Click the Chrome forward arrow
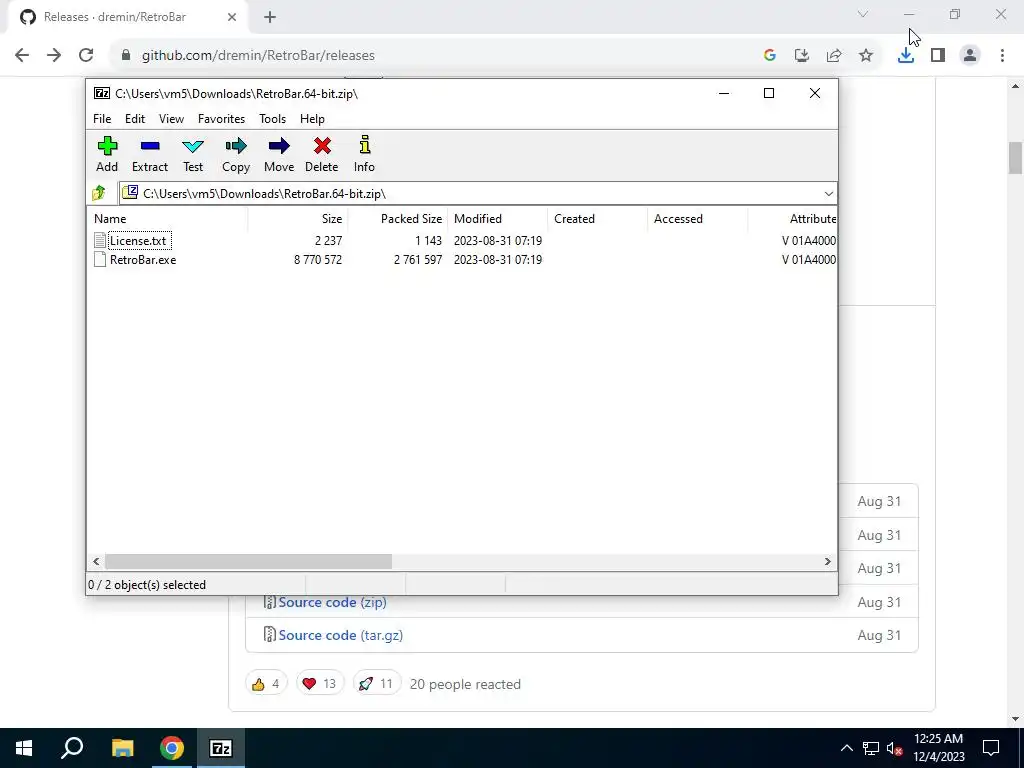Image resolution: width=1024 pixels, height=768 pixels. pyautogui.click(x=54, y=56)
